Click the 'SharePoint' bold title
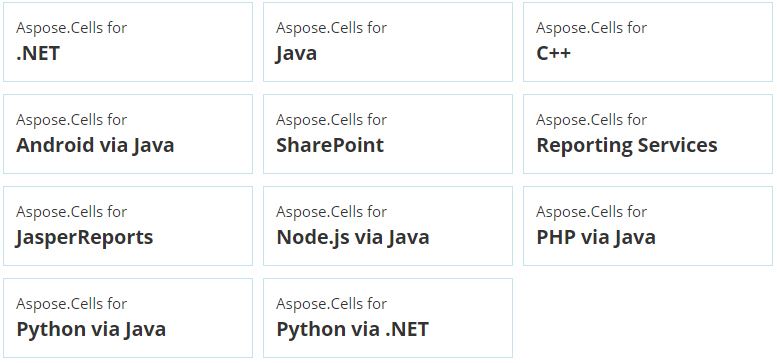 (x=330, y=145)
